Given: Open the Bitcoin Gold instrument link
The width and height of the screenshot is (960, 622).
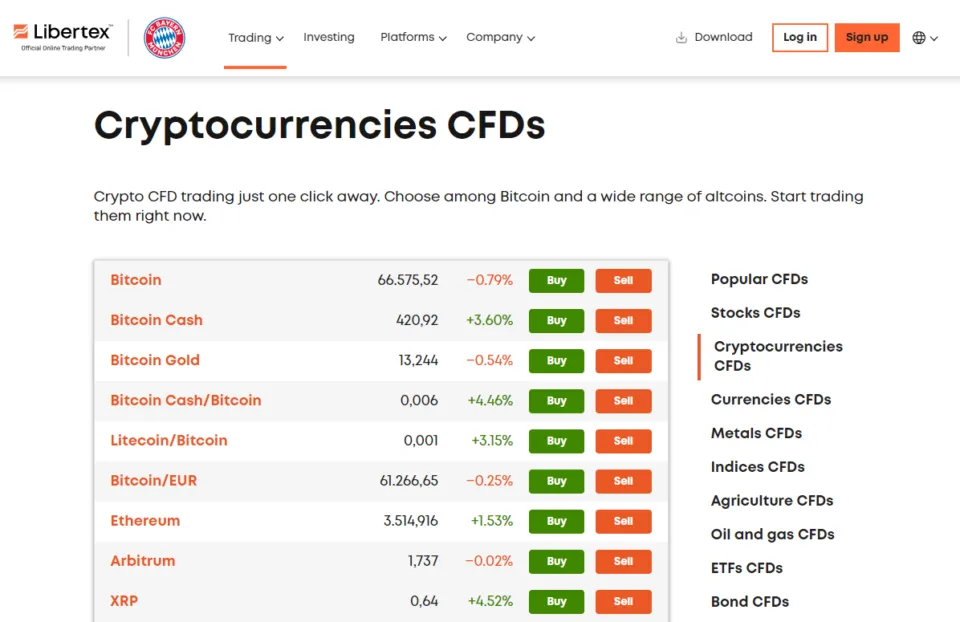Looking at the screenshot, I should click(155, 360).
